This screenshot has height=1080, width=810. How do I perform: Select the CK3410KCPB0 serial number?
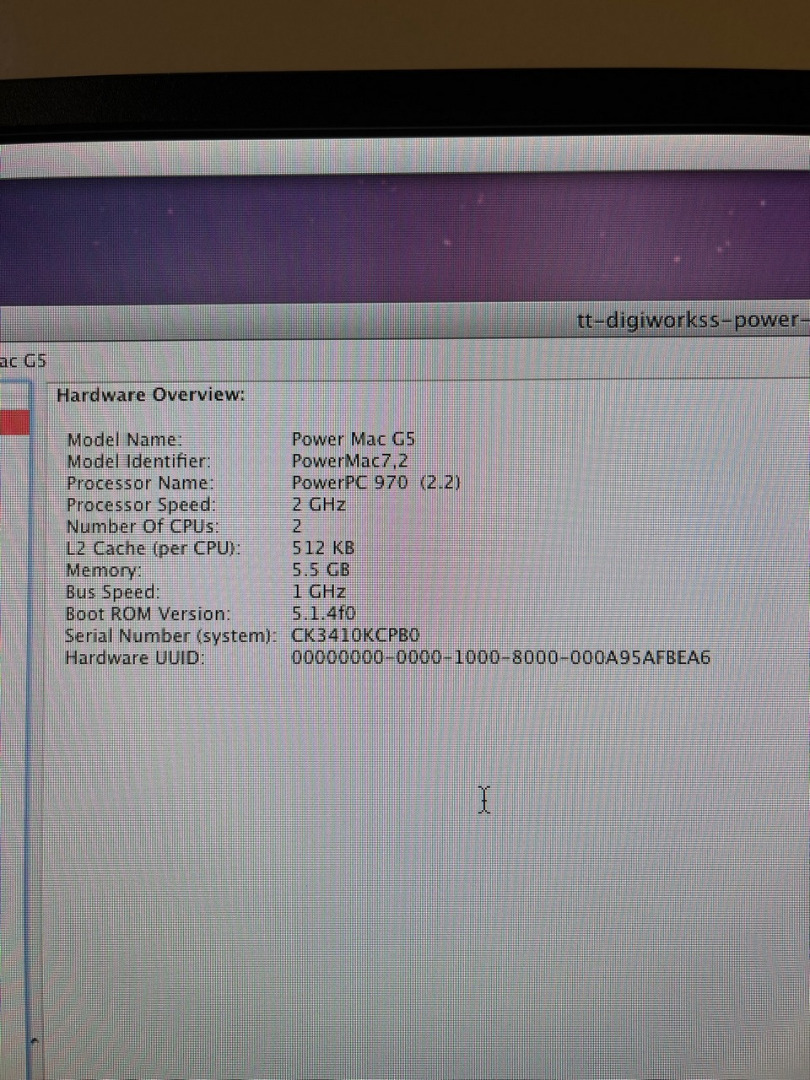click(355, 635)
